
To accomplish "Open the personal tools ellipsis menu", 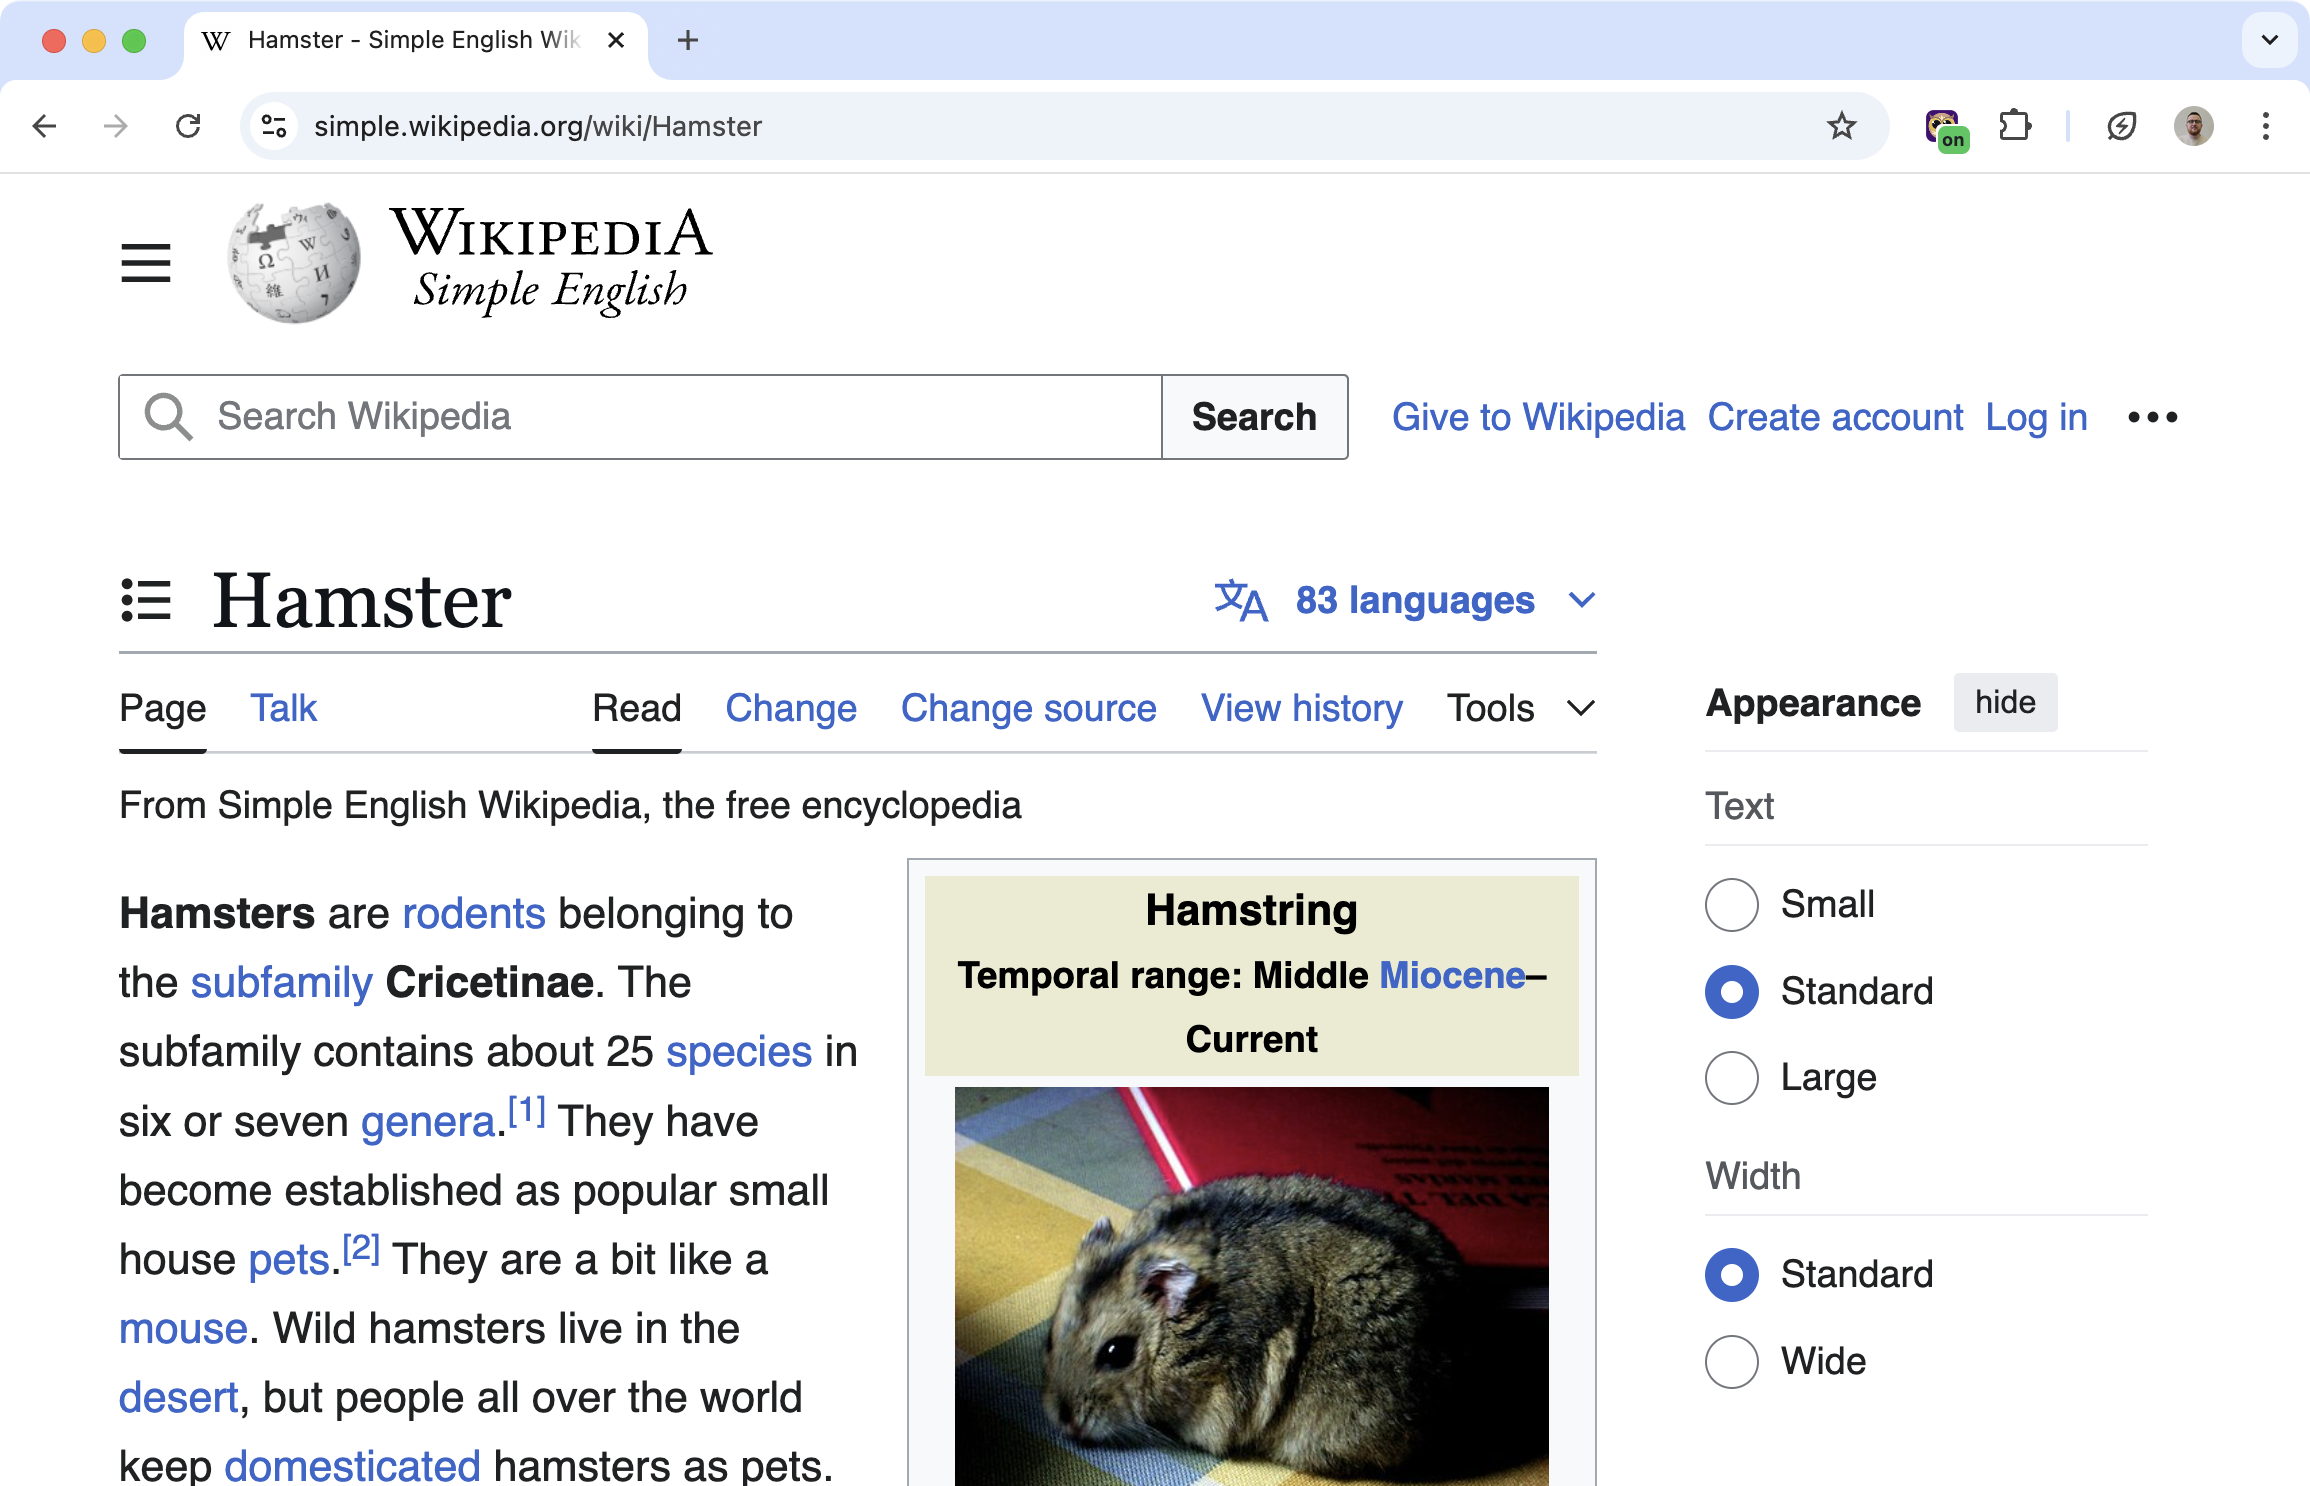I will (2152, 417).
